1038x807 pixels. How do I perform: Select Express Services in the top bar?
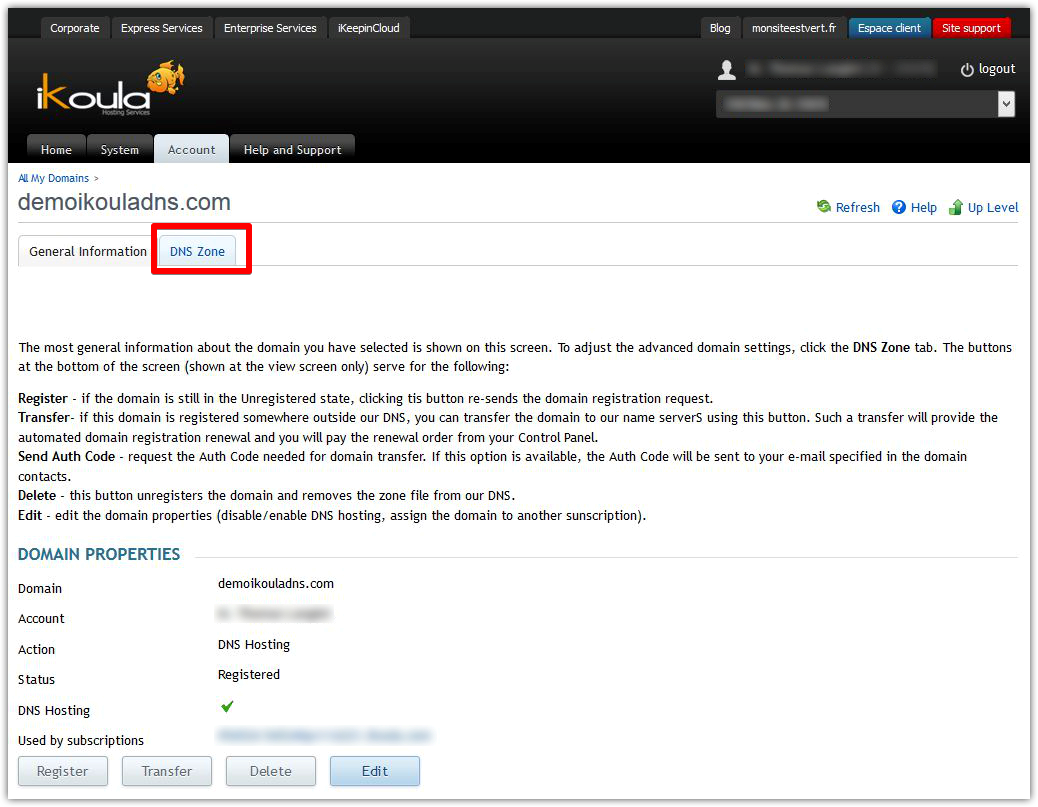point(161,27)
